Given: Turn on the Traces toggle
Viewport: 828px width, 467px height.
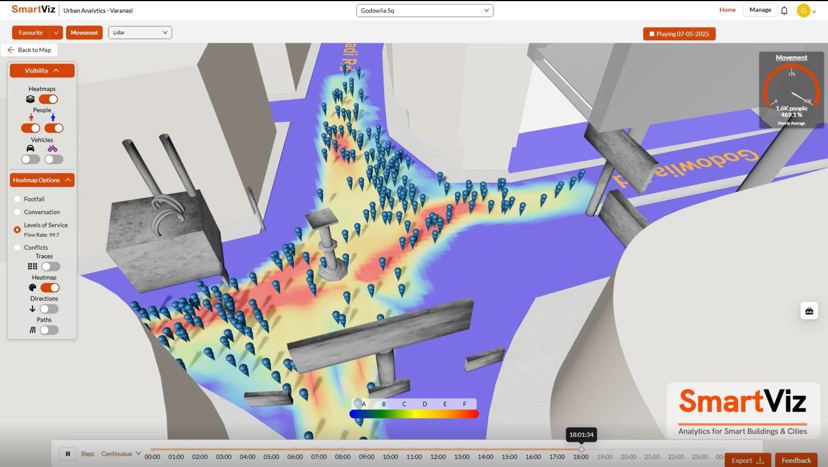Looking at the screenshot, I should pyautogui.click(x=49, y=267).
